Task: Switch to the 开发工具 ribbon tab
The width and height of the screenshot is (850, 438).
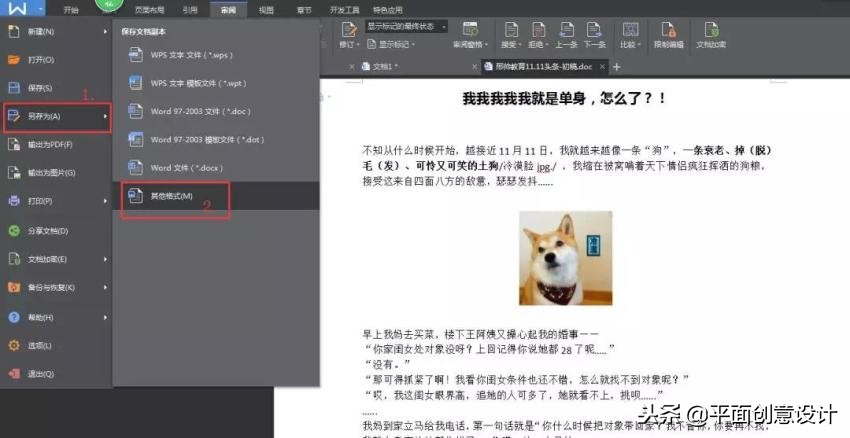Action: pyautogui.click(x=345, y=10)
